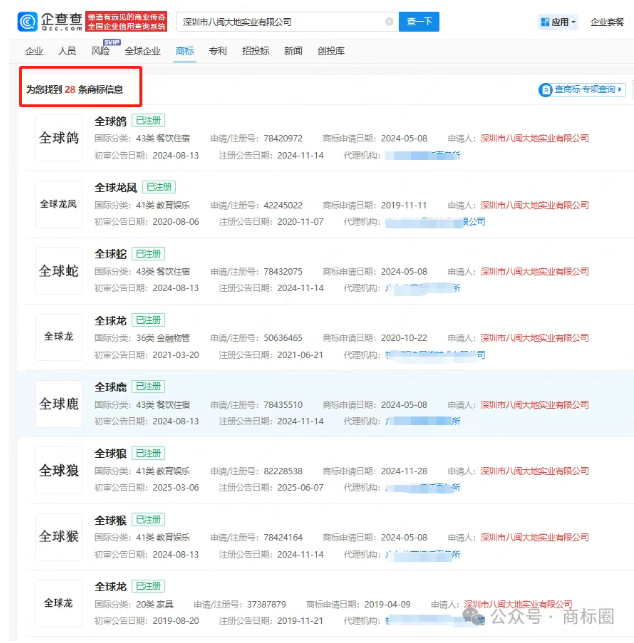Select the 风险 tab
Viewport: 634px width, 643px height.
[100, 50]
